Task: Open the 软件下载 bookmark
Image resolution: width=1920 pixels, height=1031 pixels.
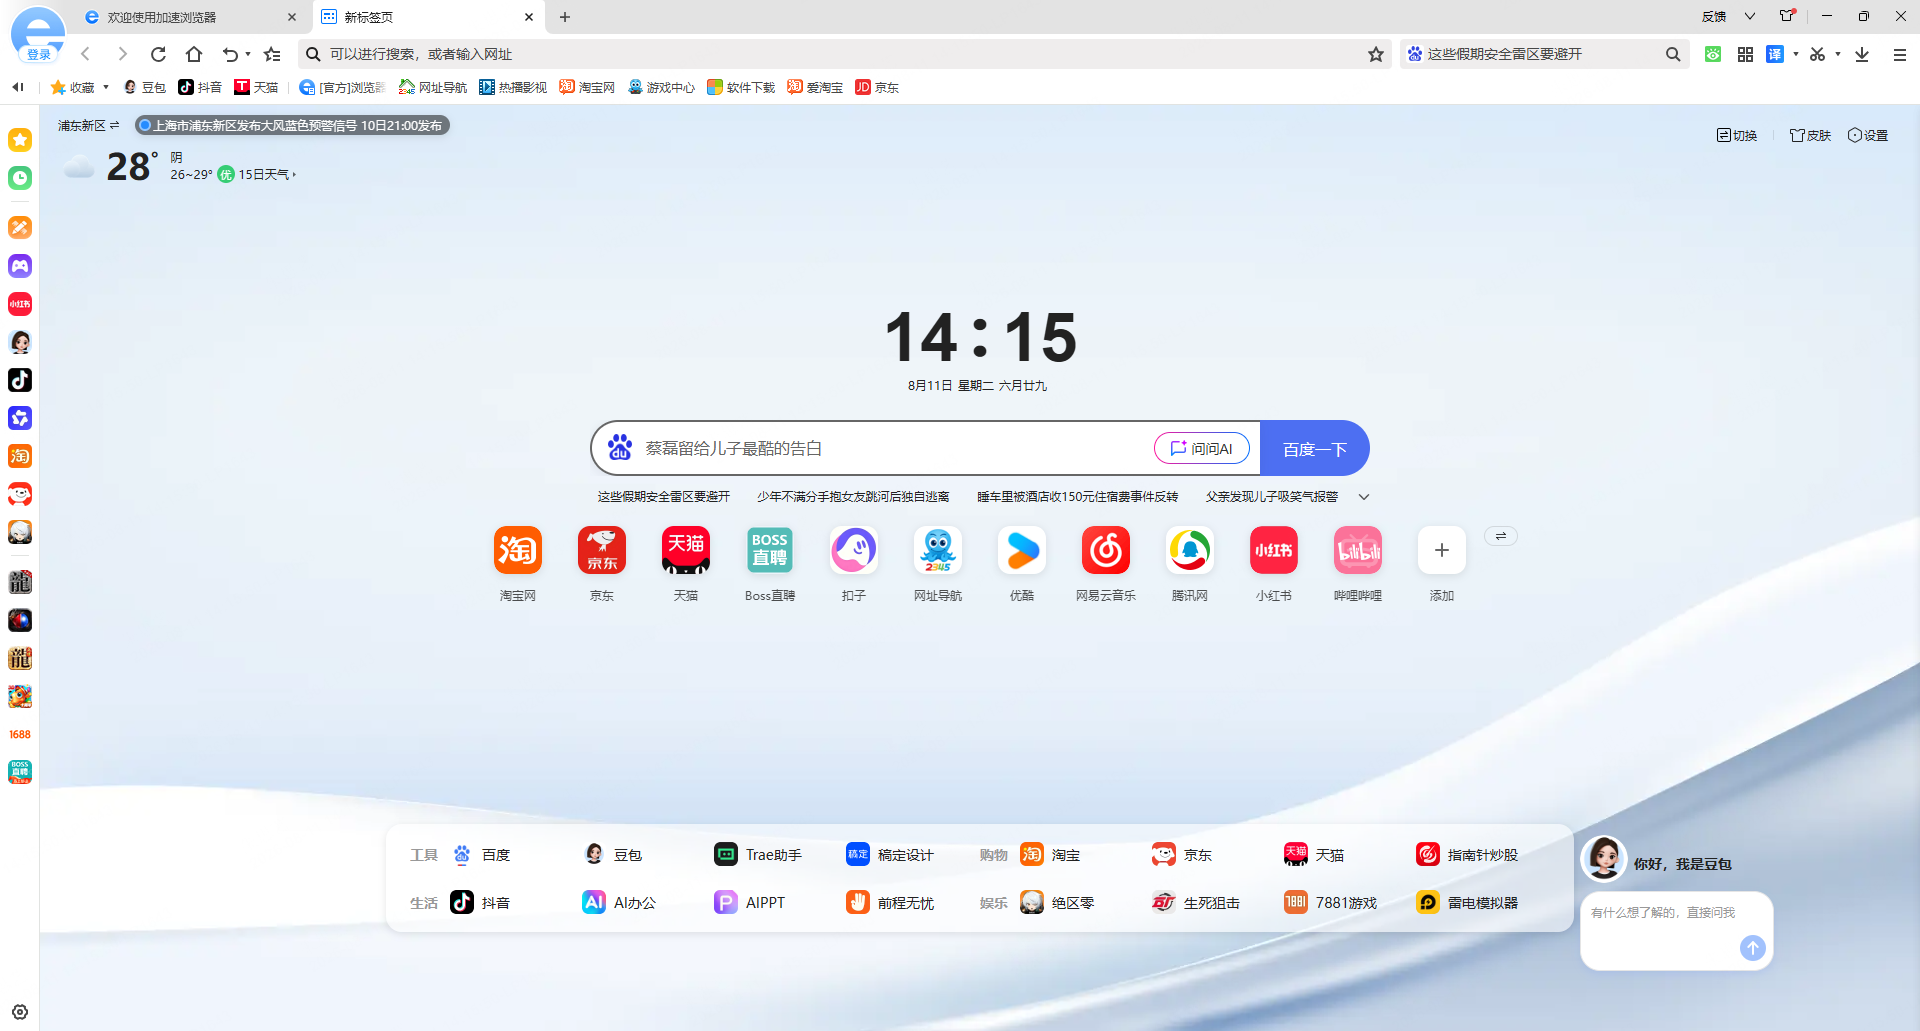Action: coord(741,87)
